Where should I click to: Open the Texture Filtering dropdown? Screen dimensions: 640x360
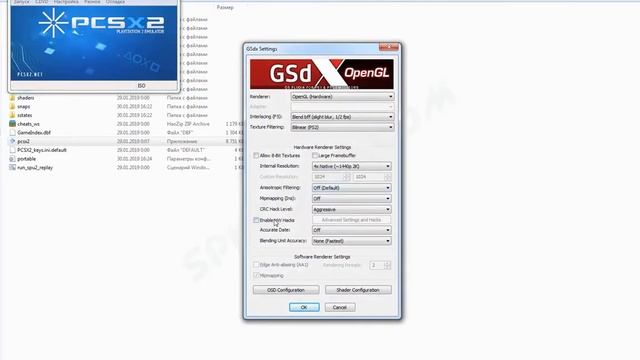tap(342, 127)
